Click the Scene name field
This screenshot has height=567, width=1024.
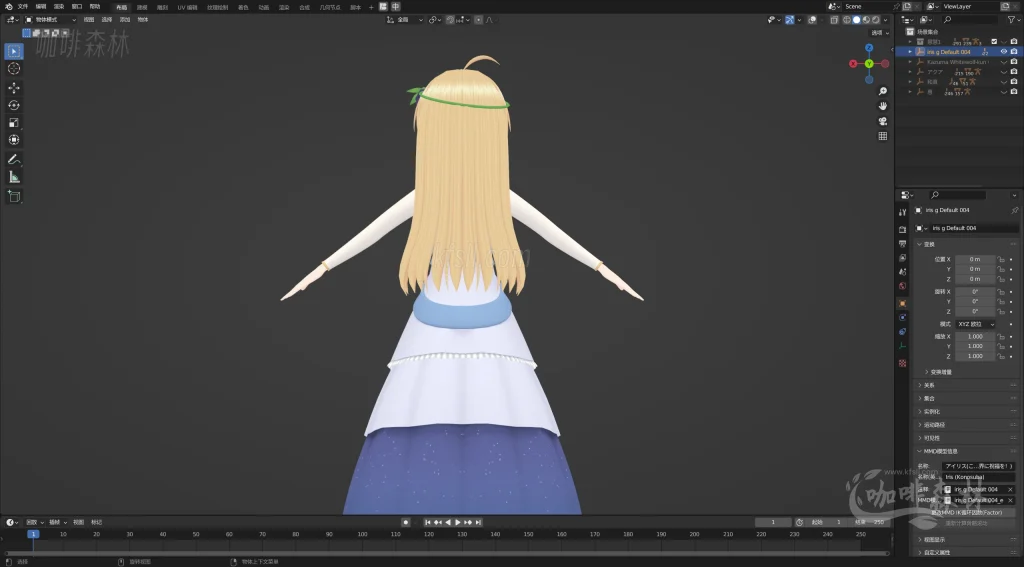[867, 7]
